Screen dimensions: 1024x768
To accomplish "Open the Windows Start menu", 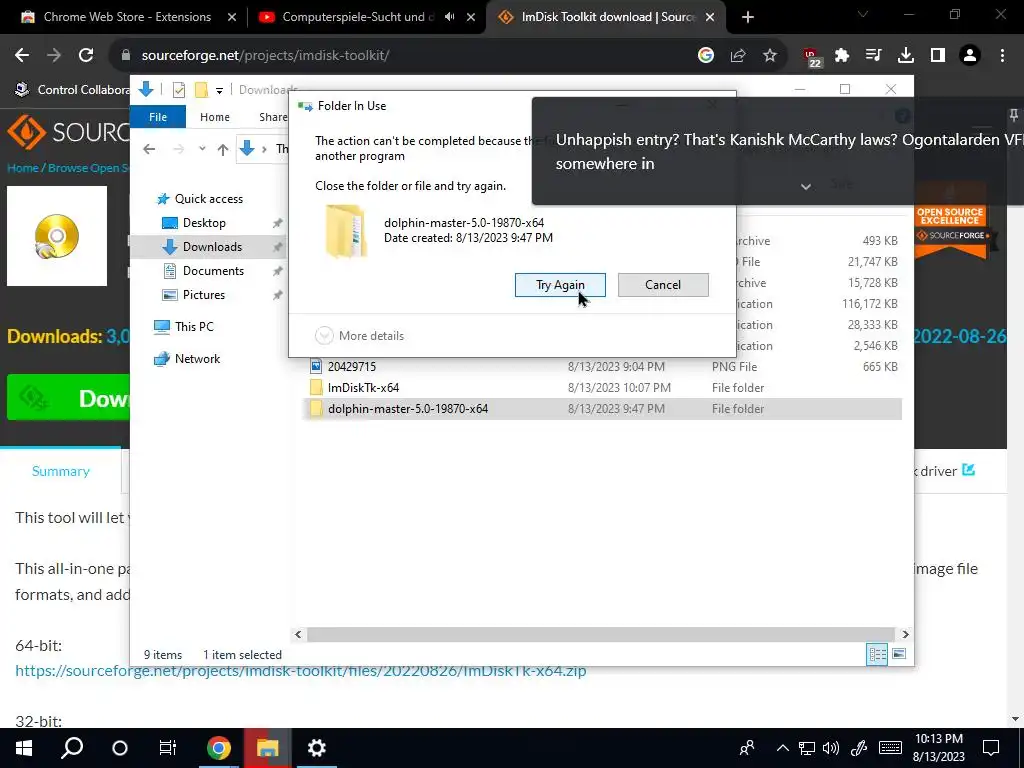I will 24,748.
